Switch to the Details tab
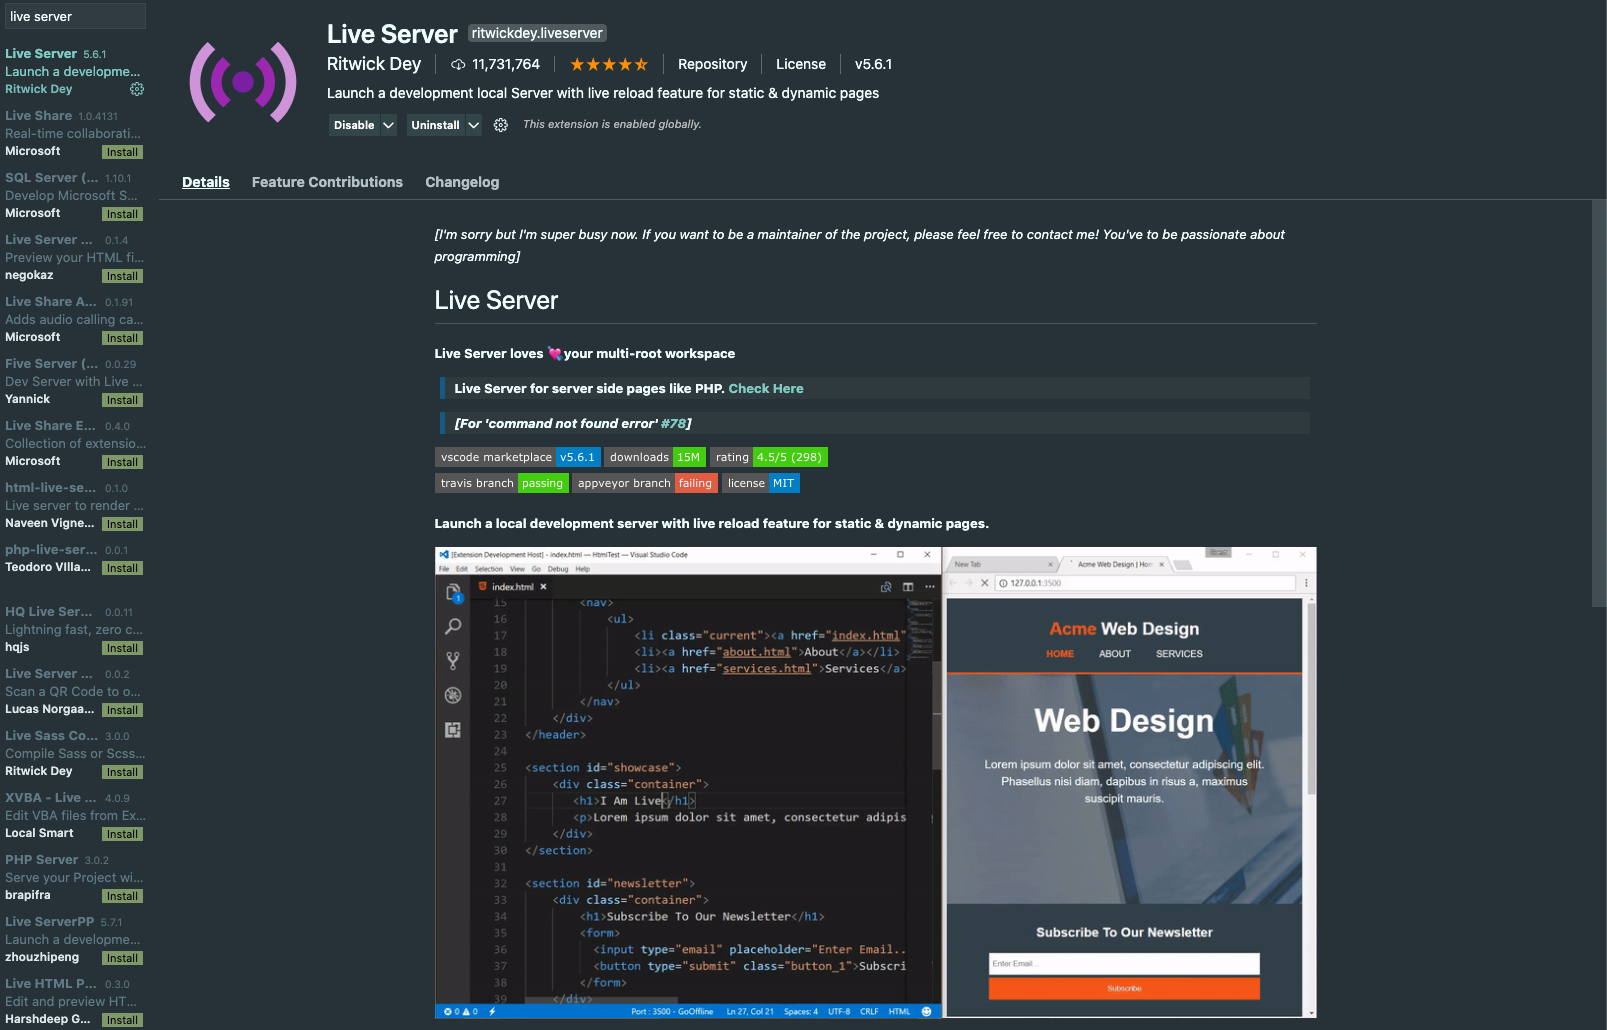This screenshot has width=1607, height=1030. pos(206,182)
